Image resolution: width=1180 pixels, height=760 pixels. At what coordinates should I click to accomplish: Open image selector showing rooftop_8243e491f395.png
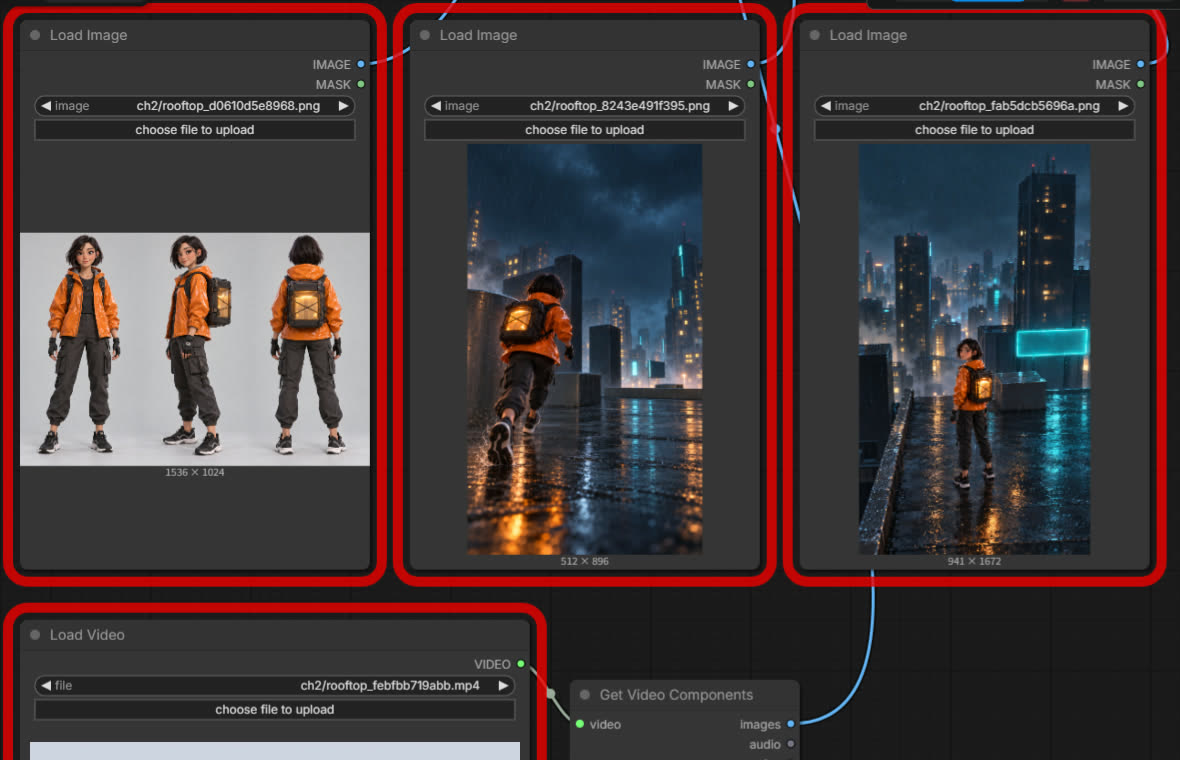[585, 106]
